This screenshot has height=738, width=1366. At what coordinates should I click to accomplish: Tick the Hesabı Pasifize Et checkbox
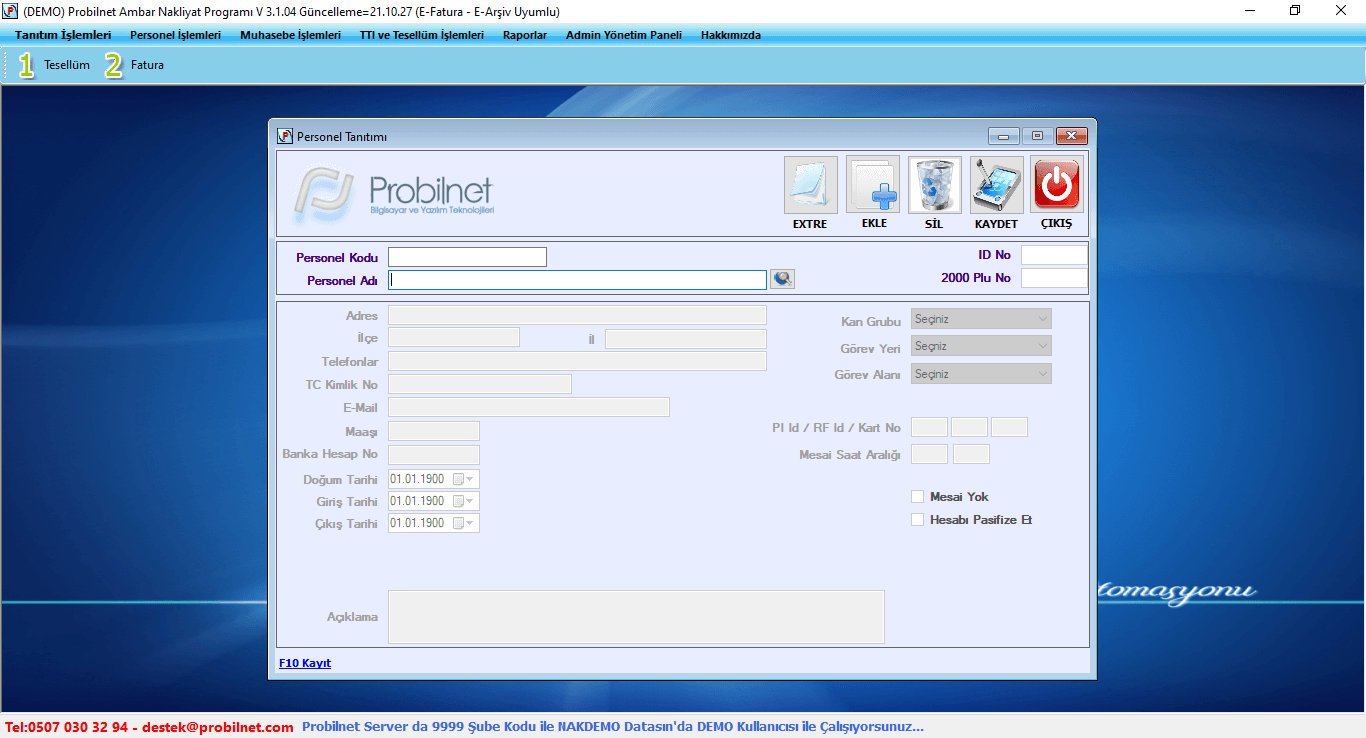[918, 520]
